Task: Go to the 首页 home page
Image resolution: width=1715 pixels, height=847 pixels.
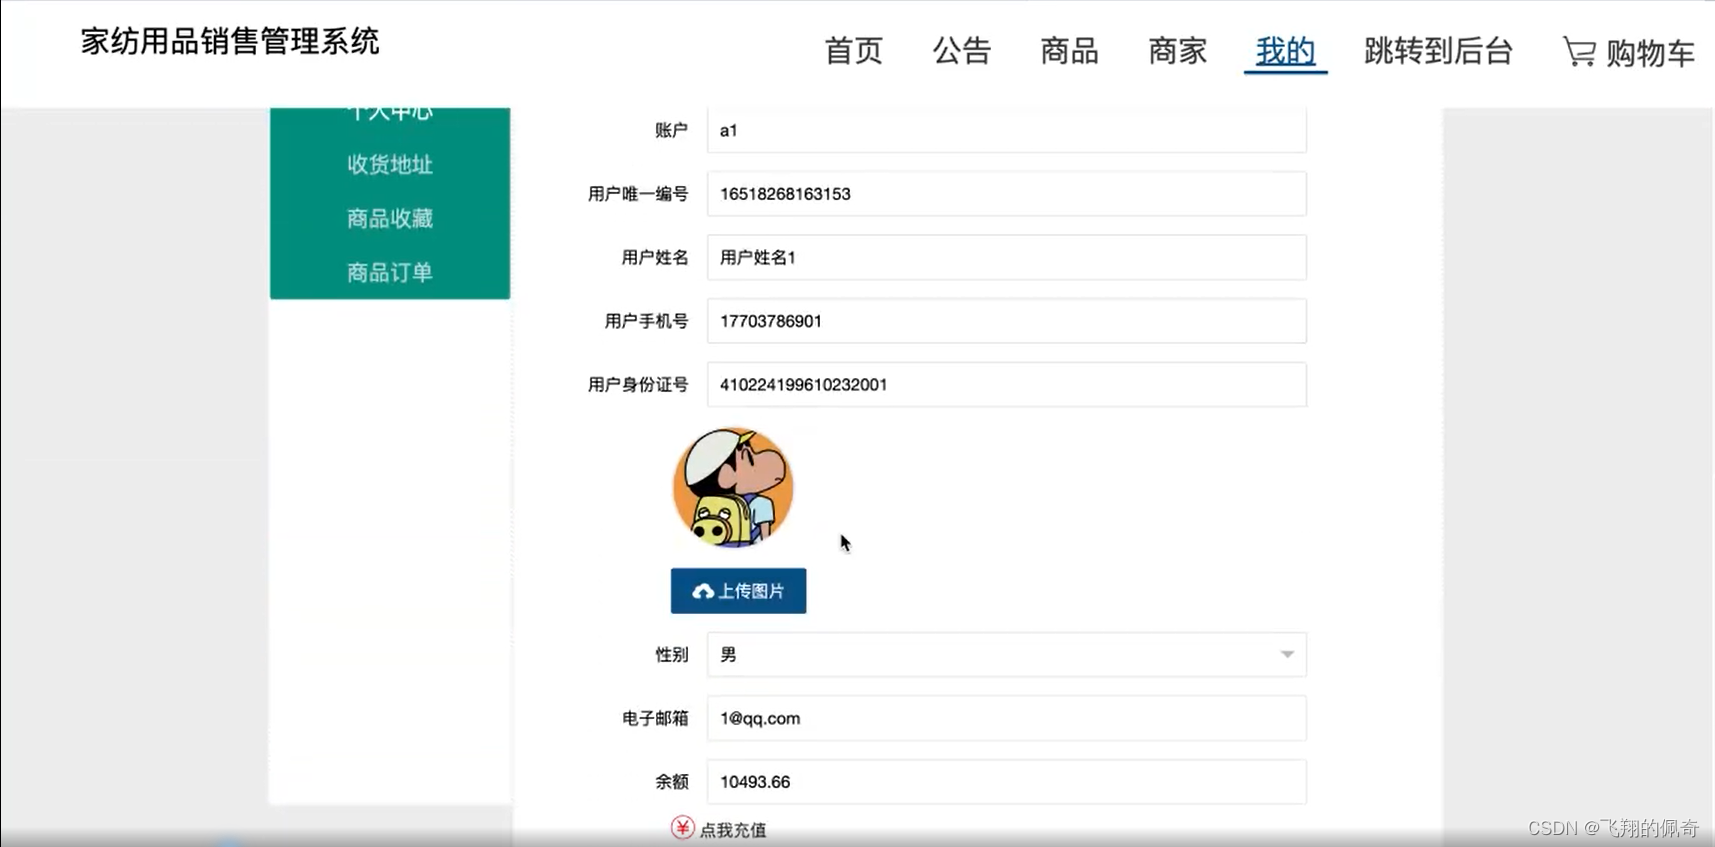Action: coord(853,51)
